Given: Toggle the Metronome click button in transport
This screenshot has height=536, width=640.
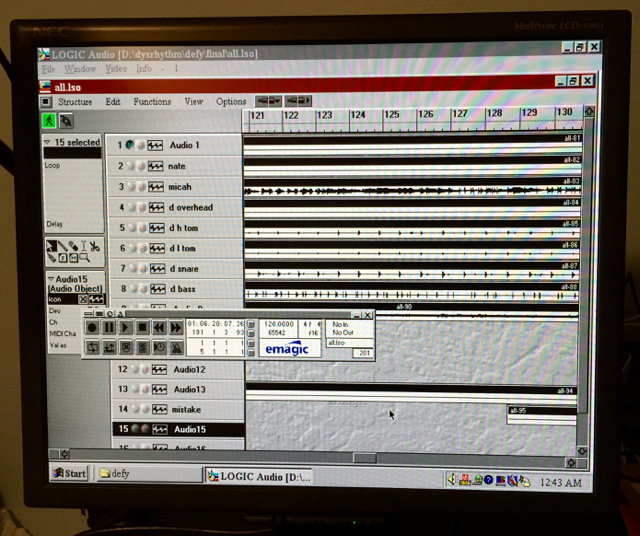Looking at the screenshot, I should point(176,347).
